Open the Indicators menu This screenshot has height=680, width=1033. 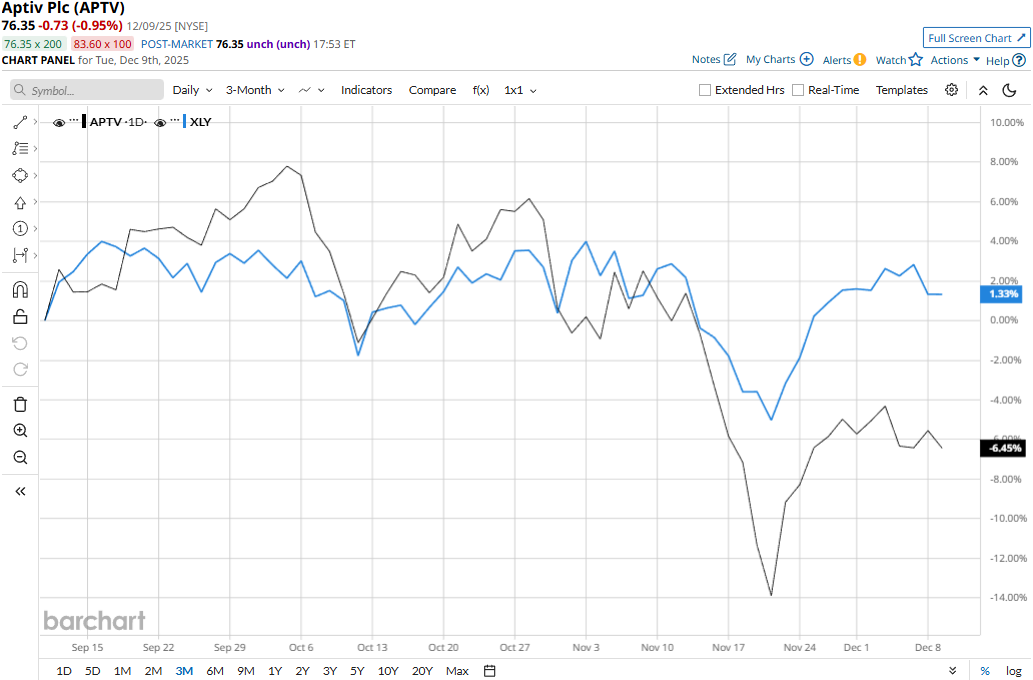click(366, 90)
